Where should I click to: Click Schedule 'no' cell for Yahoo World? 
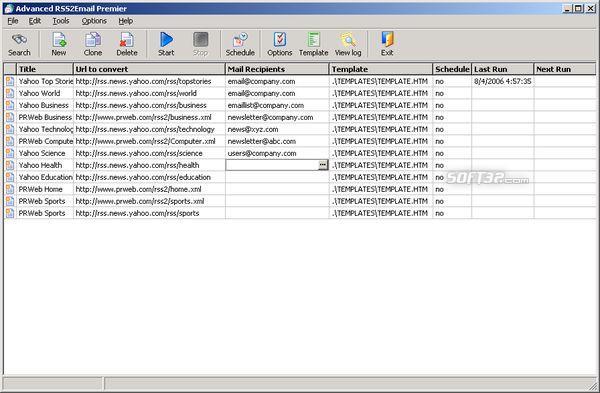pos(452,93)
